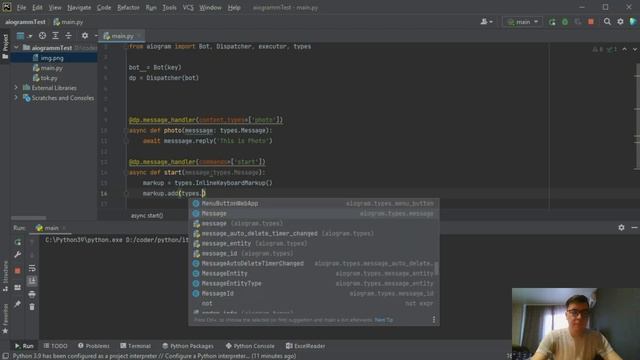Click the Project panel horizontal scrollbar
The image size is (640, 360).
(x=29, y=218)
